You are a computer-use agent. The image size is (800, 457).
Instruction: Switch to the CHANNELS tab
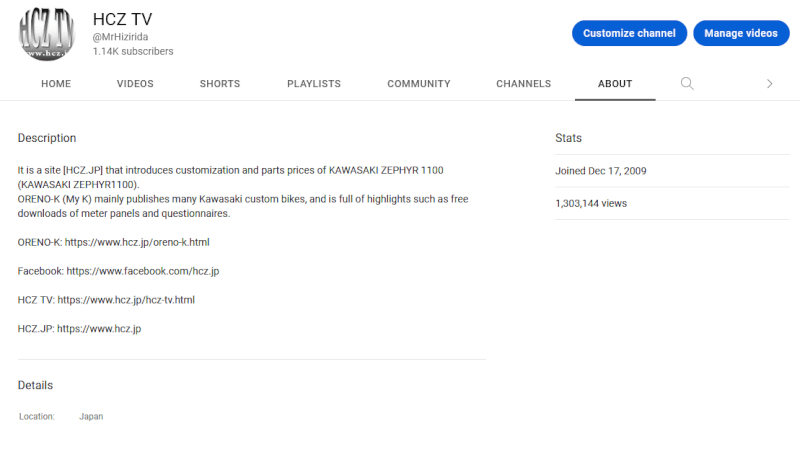(523, 84)
